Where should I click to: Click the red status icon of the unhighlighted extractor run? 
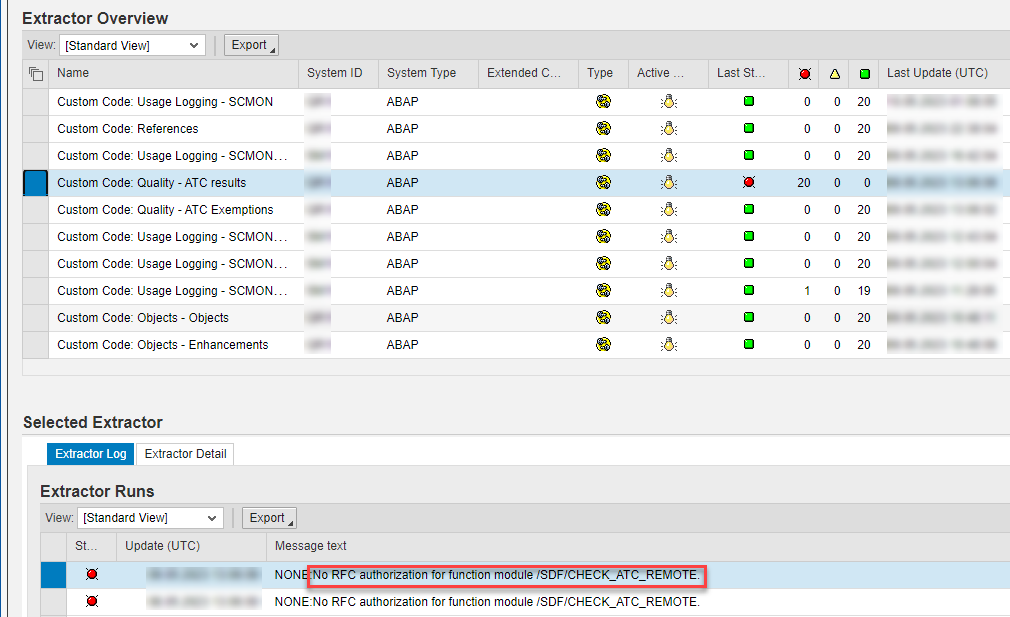pos(92,602)
